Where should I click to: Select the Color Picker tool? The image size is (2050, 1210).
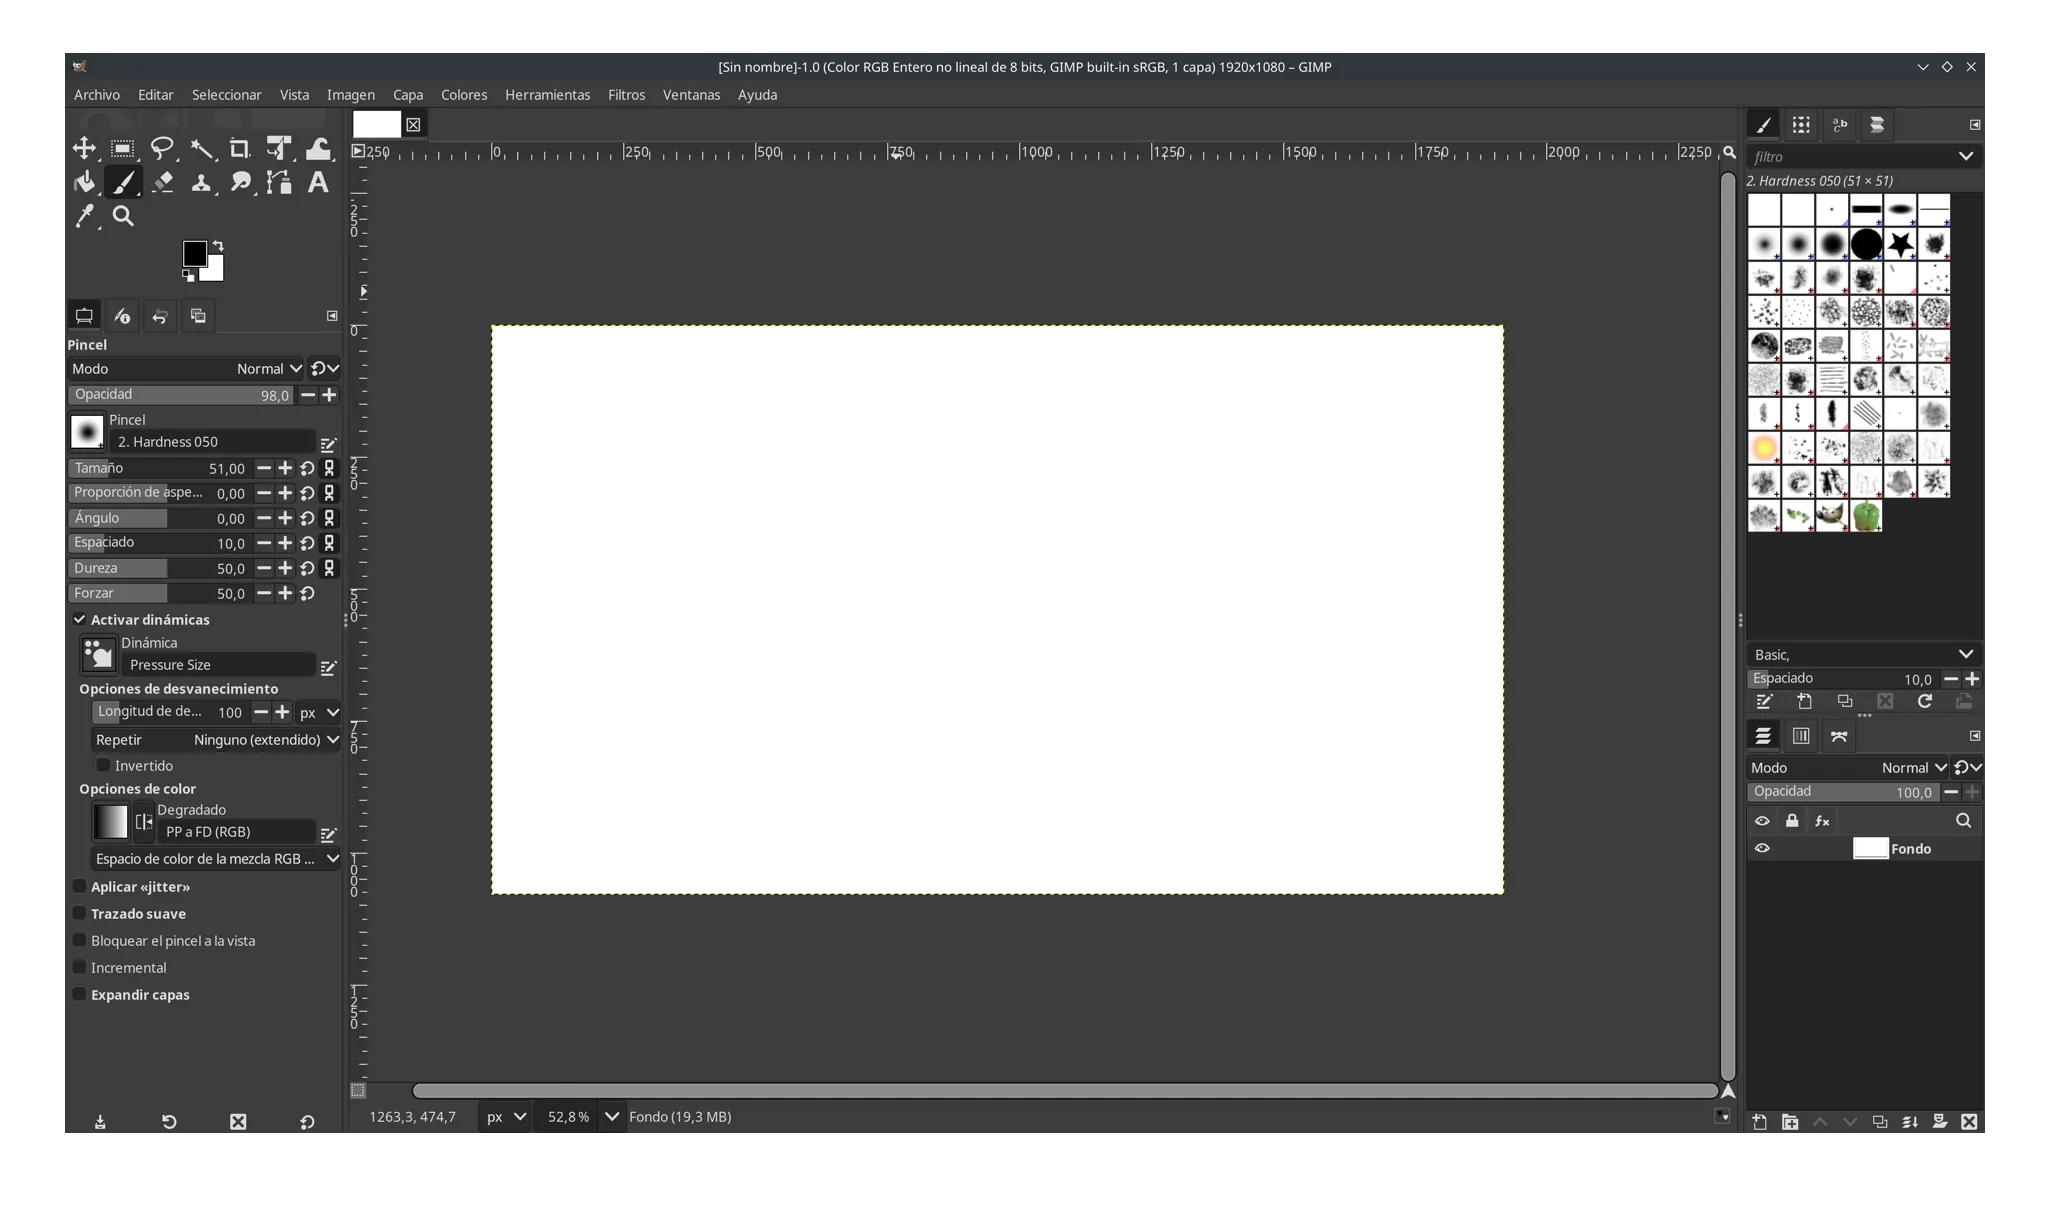[x=84, y=216]
